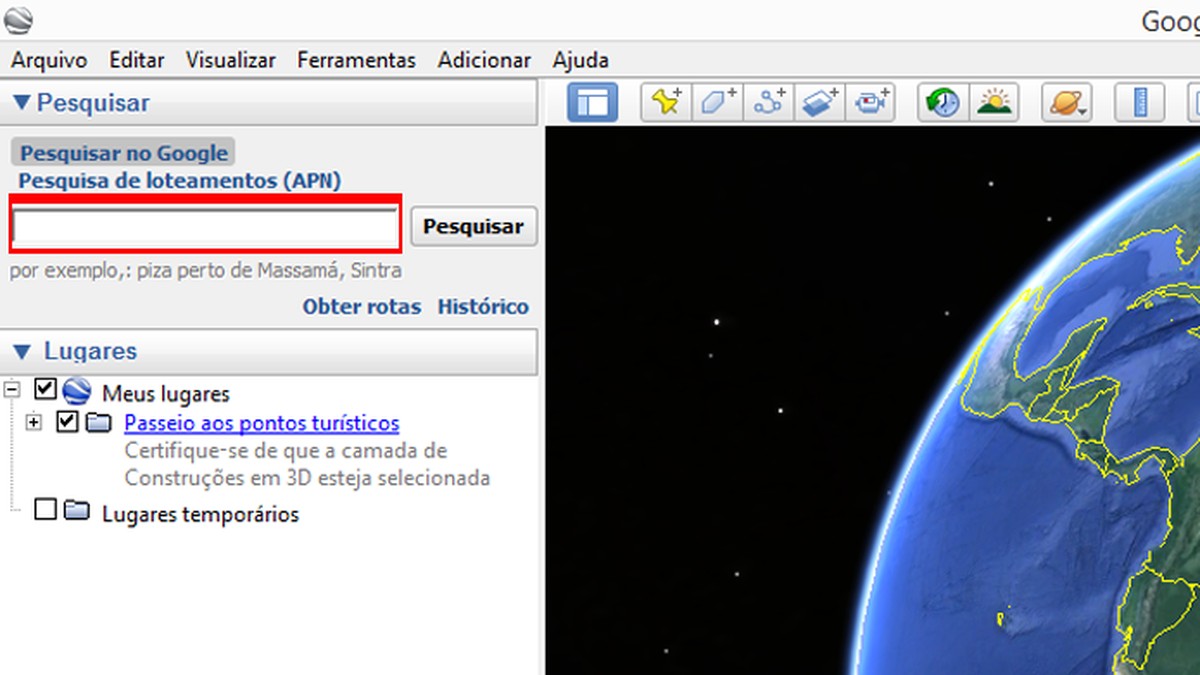1200x675 pixels.
Task: Select the Add Polygon tool
Action: (x=717, y=101)
